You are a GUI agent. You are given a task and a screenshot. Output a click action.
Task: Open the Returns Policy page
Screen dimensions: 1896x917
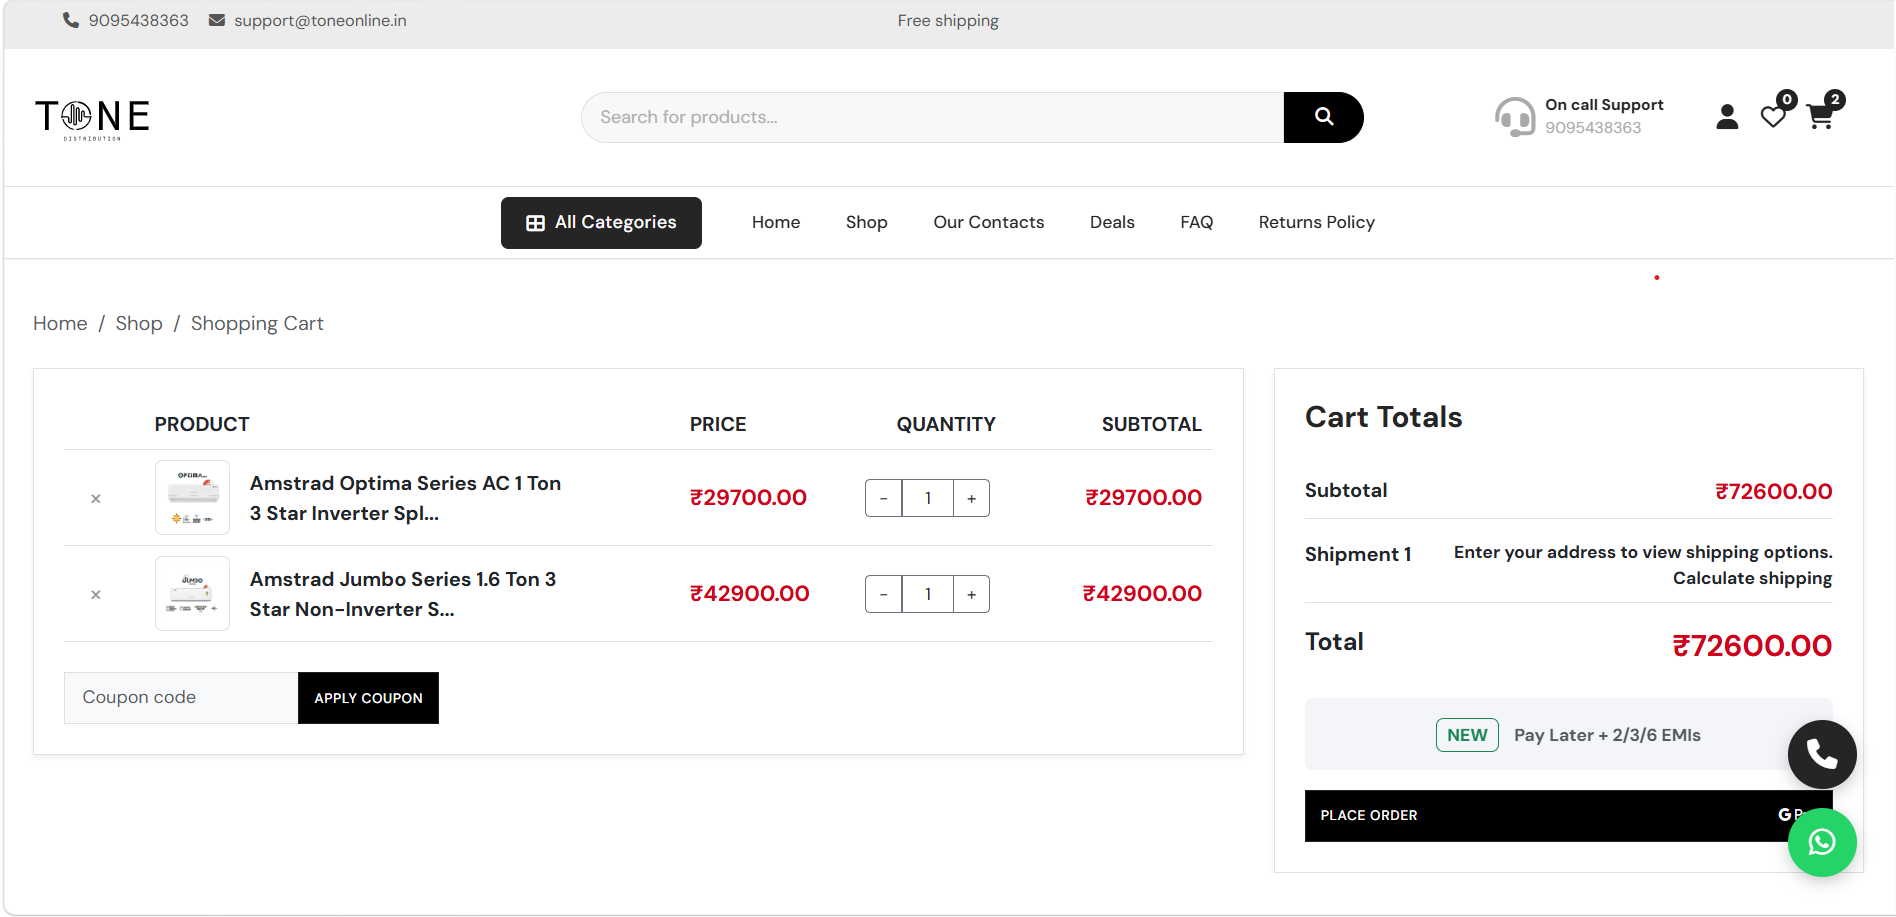[x=1316, y=222]
